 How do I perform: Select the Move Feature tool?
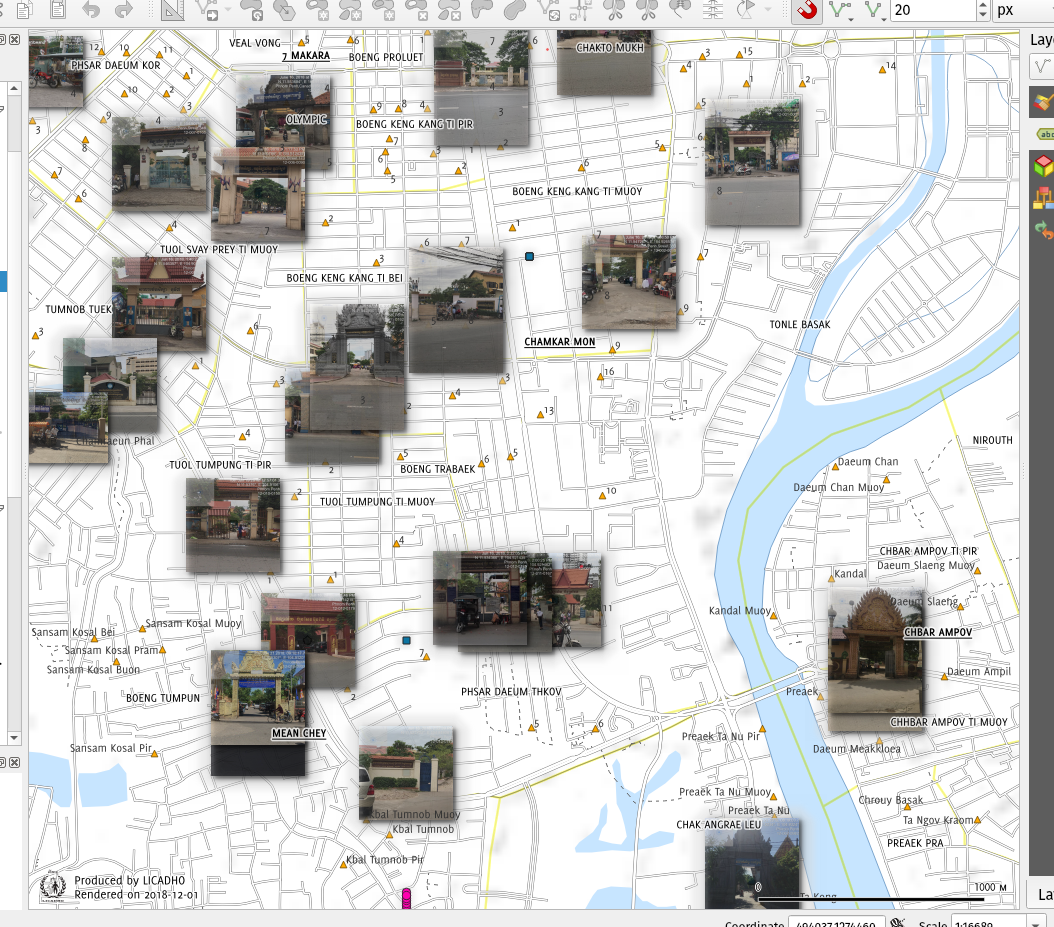(206, 9)
